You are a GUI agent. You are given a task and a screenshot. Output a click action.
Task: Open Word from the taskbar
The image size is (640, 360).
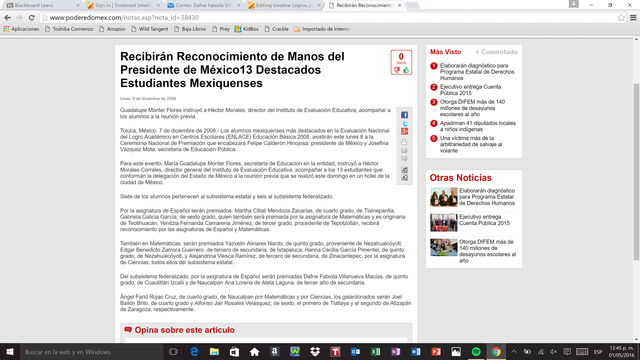click(x=416, y=352)
